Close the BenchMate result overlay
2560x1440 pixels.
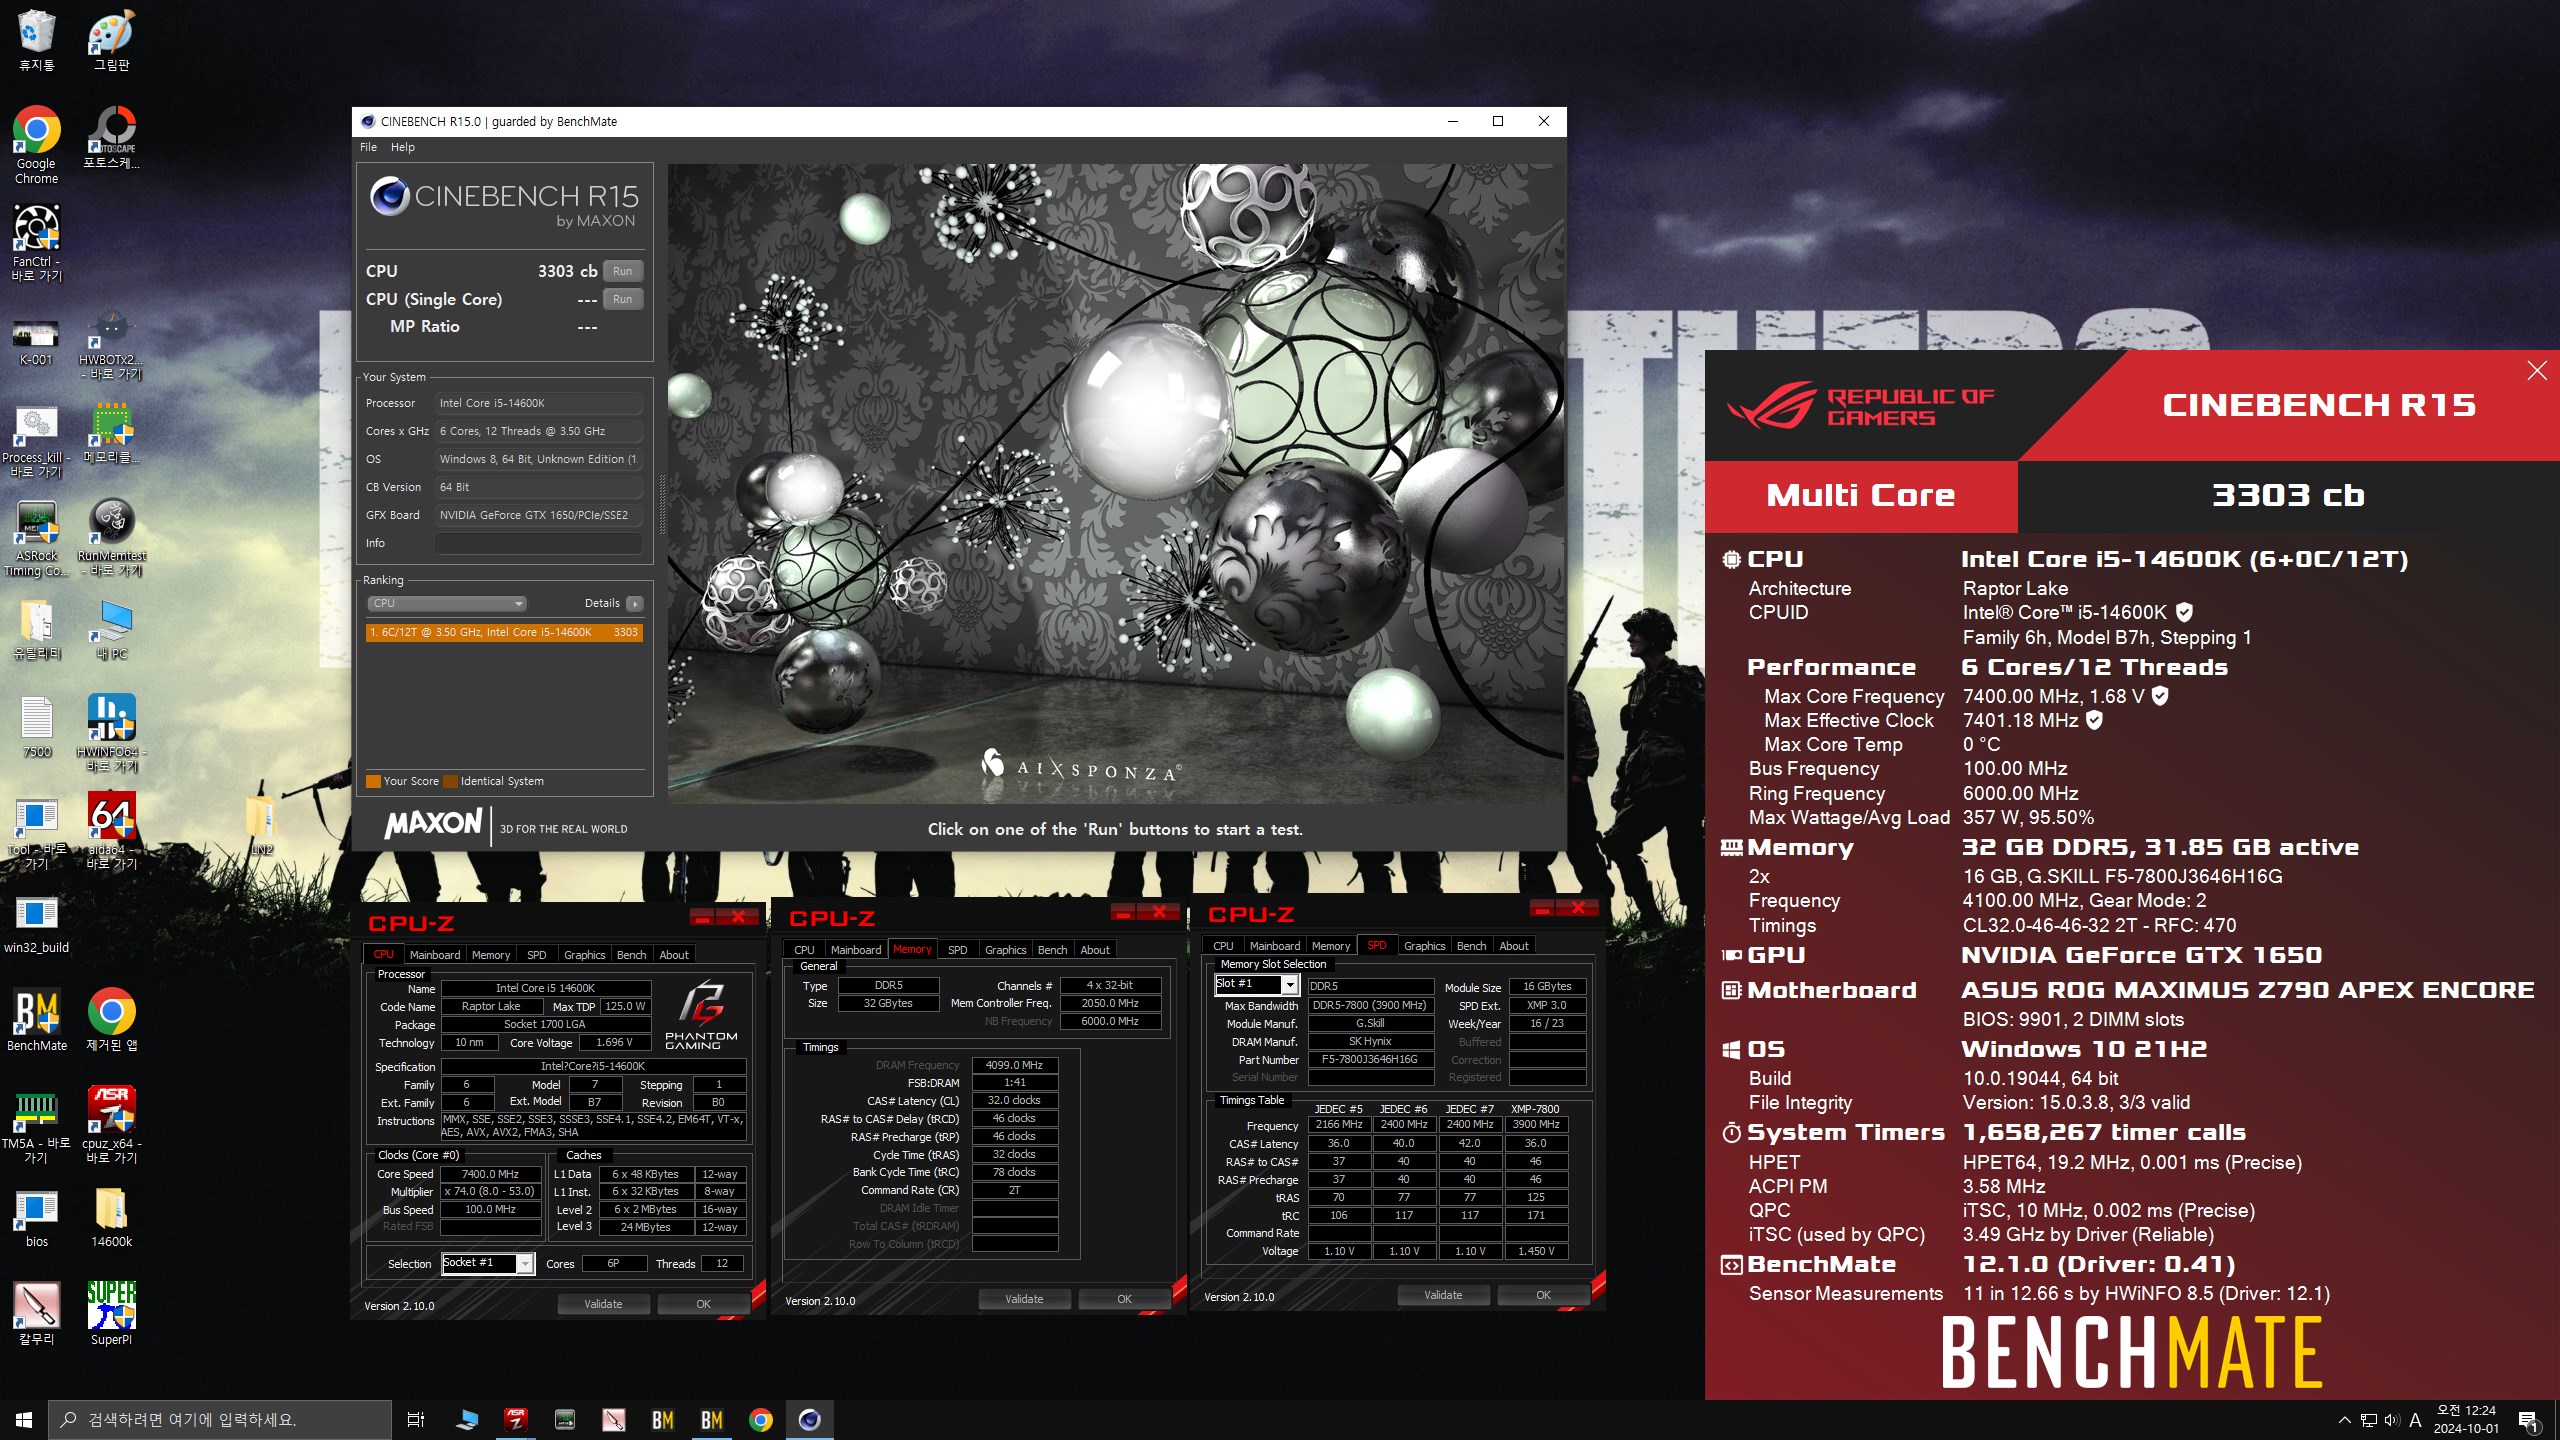pyautogui.click(x=2537, y=370)
